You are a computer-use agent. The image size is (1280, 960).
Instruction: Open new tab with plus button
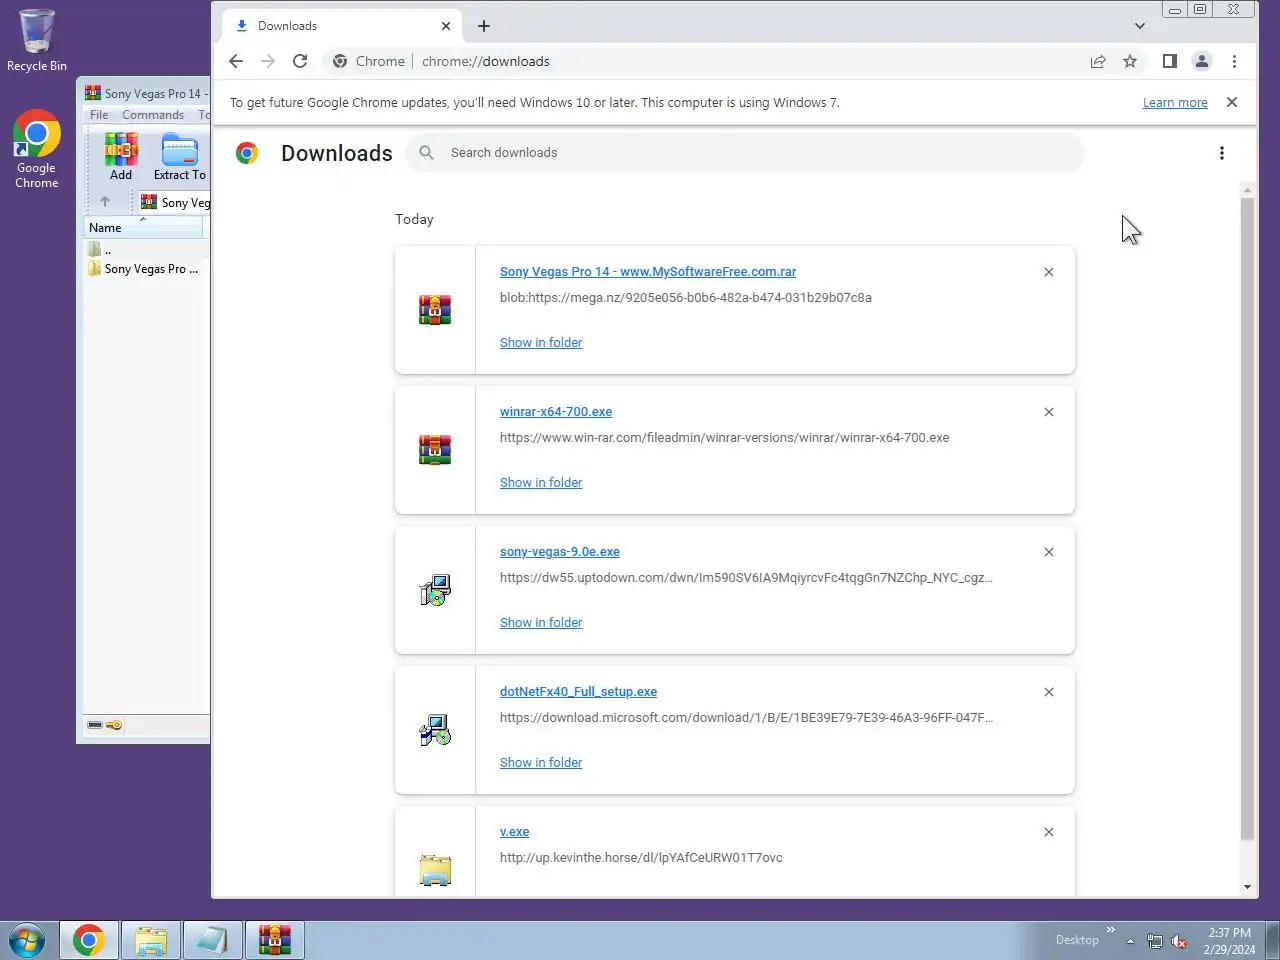484,26
